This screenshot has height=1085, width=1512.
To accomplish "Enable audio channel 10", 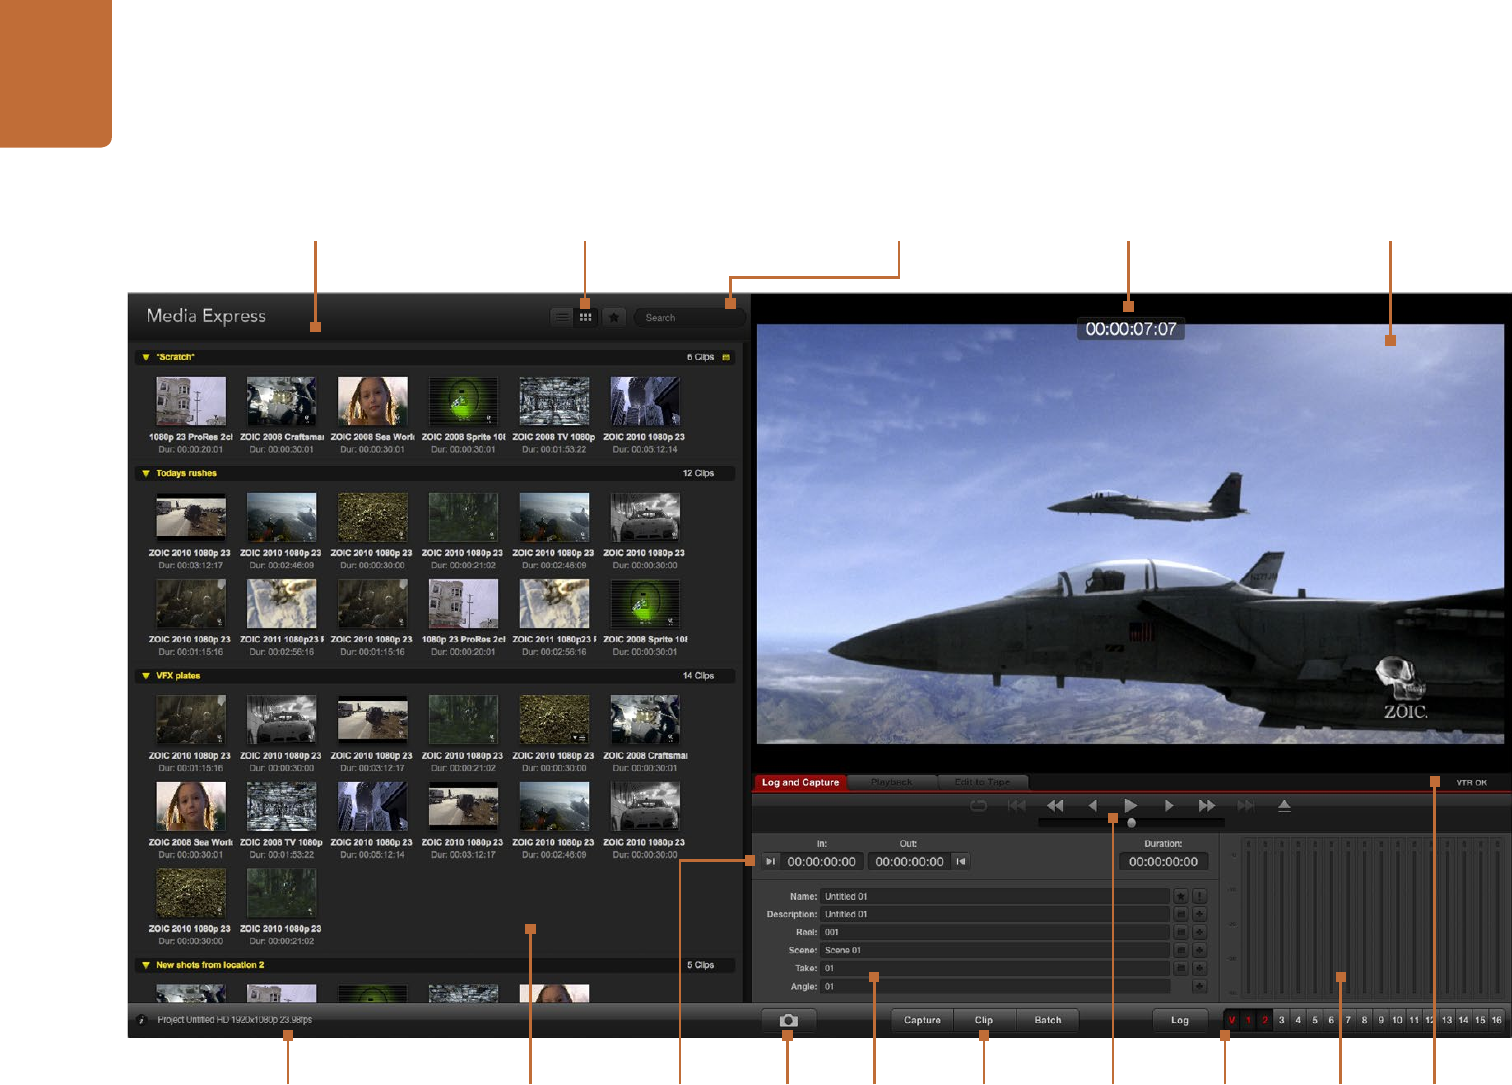I will click(x=1397, y=1021).
